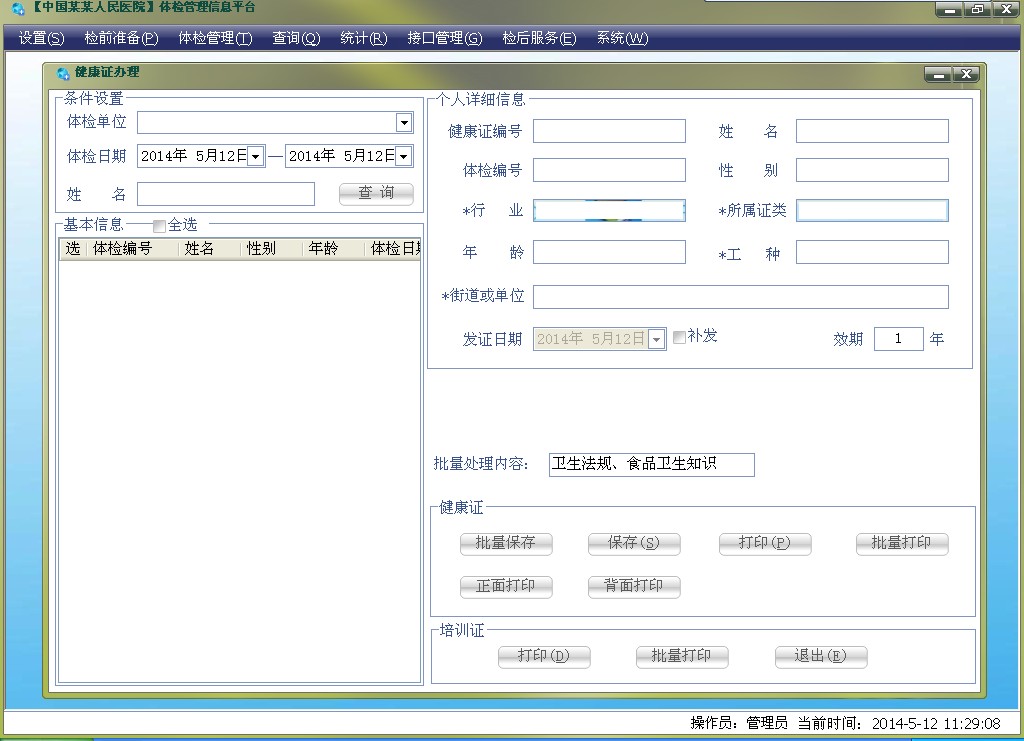Viewport: 1024px width, 741px height.
Task: Open the 发证日期 date dropdown
Action: (x=656, y=339)
